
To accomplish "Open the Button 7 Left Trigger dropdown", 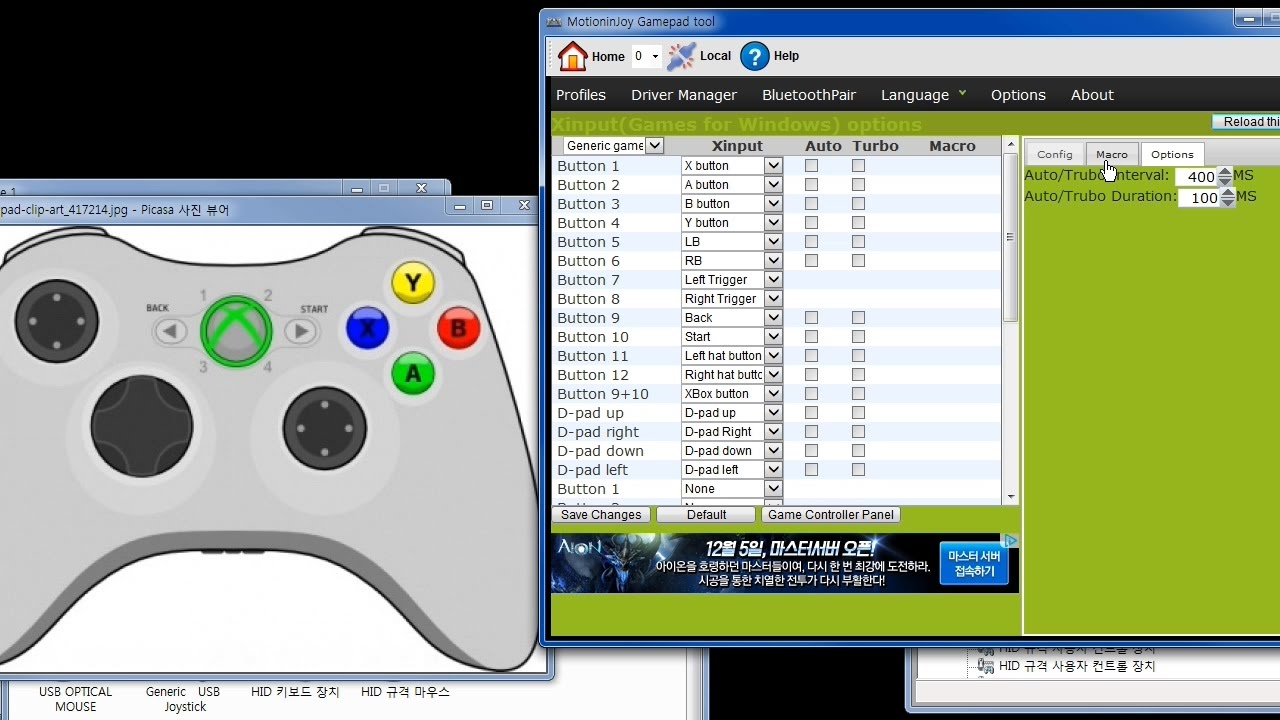I will coord(773,280).
